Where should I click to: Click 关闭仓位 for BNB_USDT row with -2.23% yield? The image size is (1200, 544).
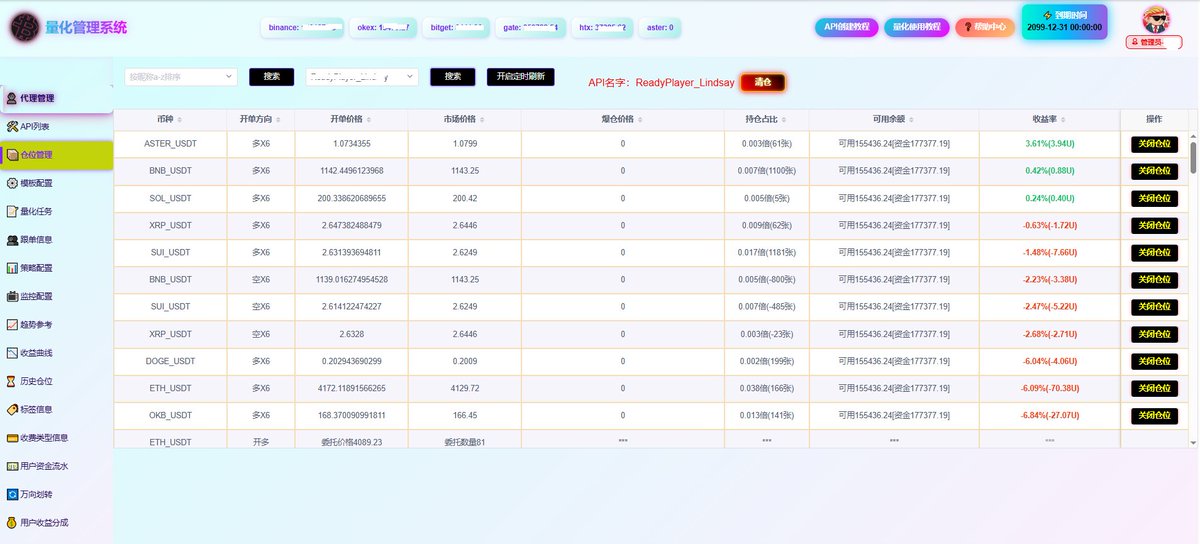(x=1154, y=279)
